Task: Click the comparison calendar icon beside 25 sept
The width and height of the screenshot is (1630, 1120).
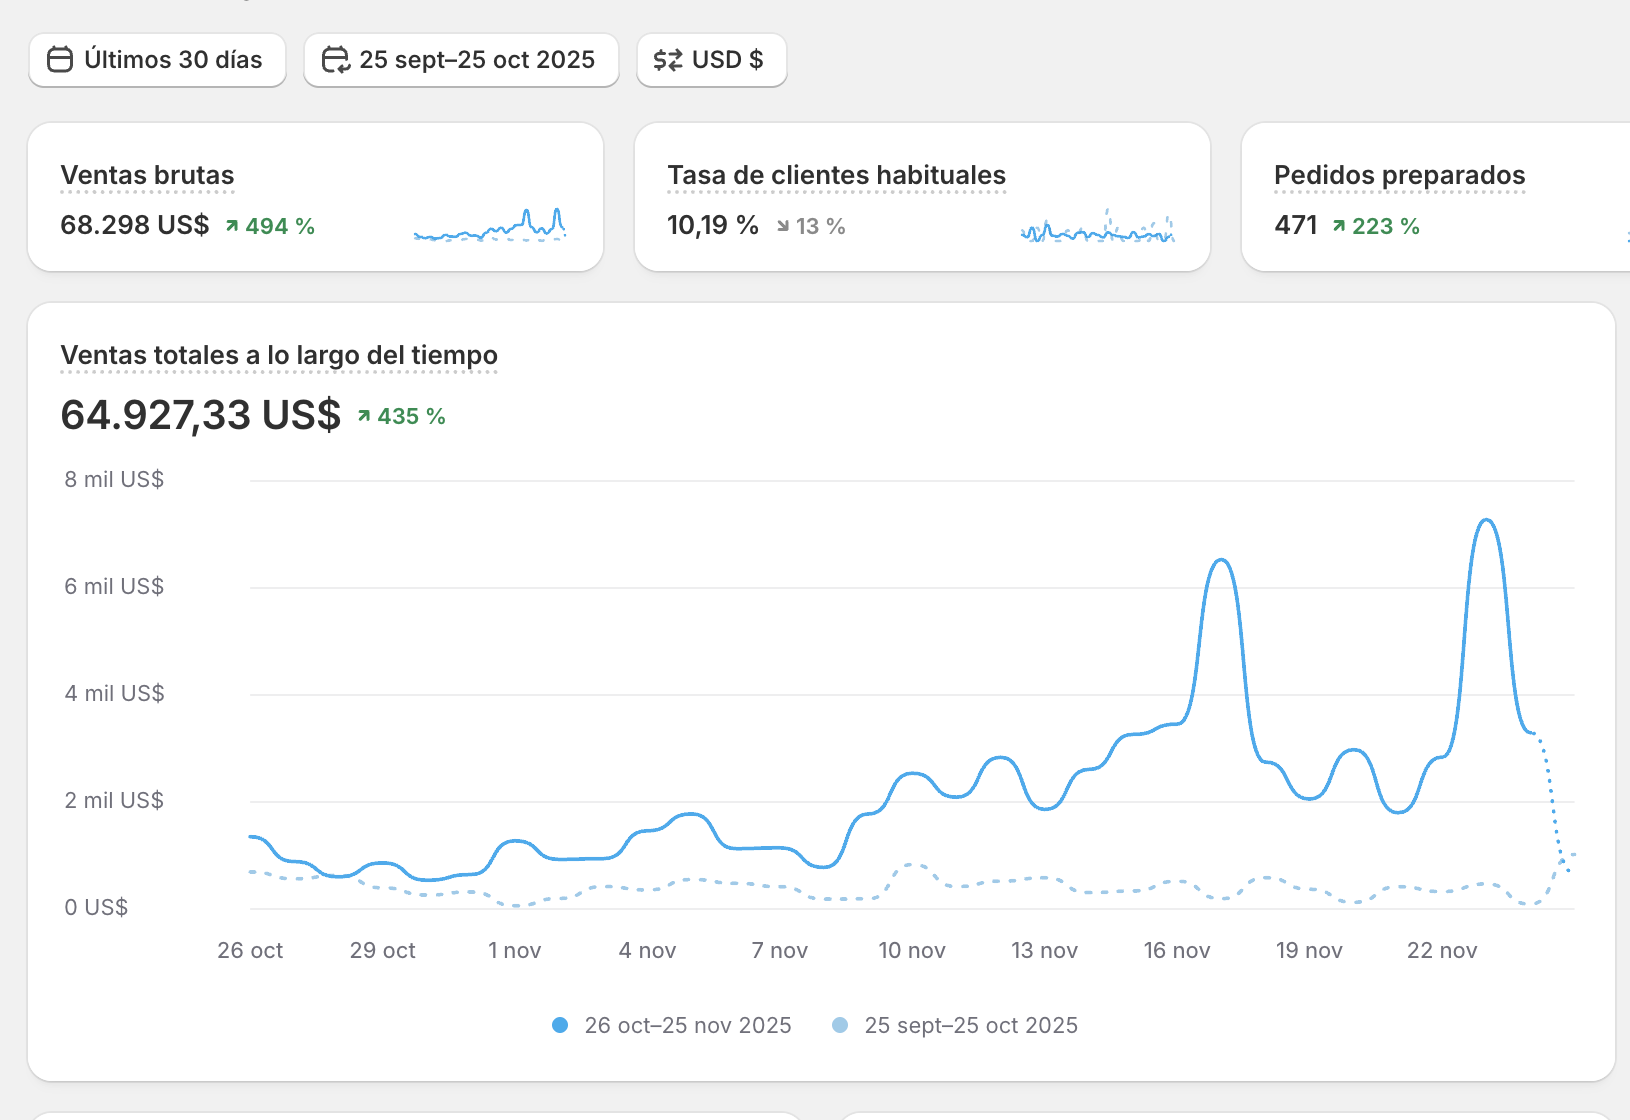Action: tap(335, 60)
